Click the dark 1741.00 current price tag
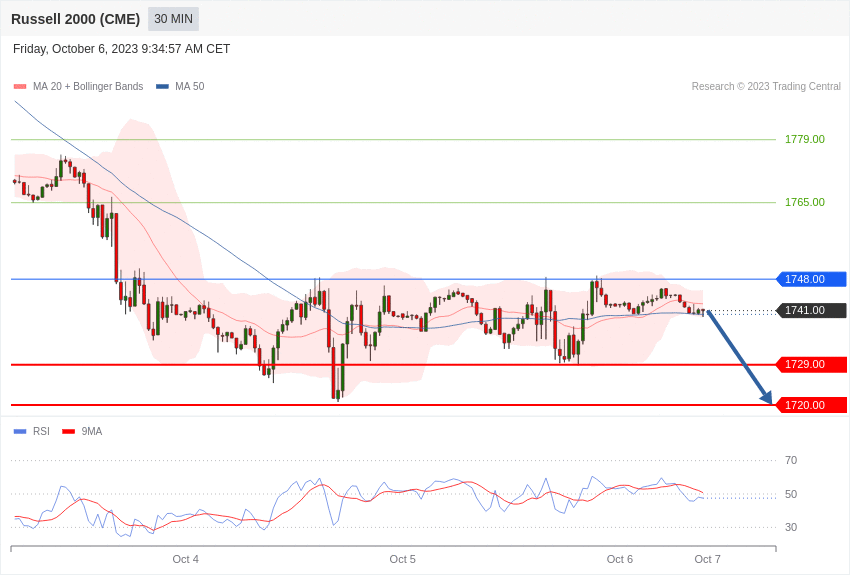 pyautogui.click(x=812, y=310)
